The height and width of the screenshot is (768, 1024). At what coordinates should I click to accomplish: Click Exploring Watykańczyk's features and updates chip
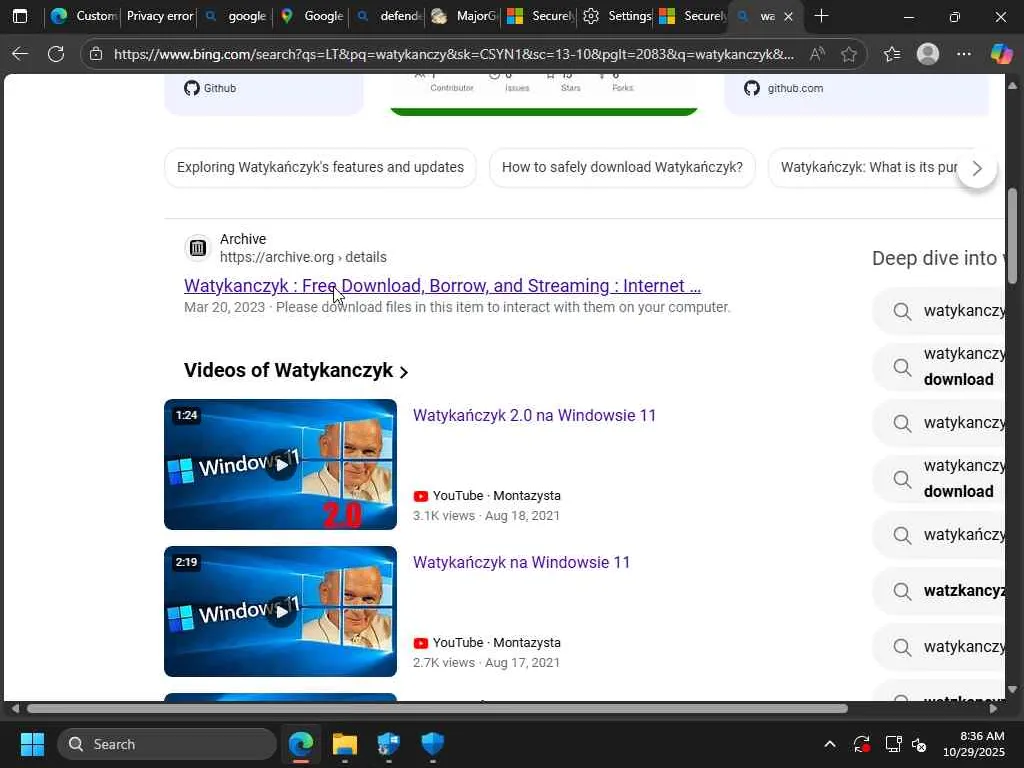pyautogui.click(x=320, y=168)
